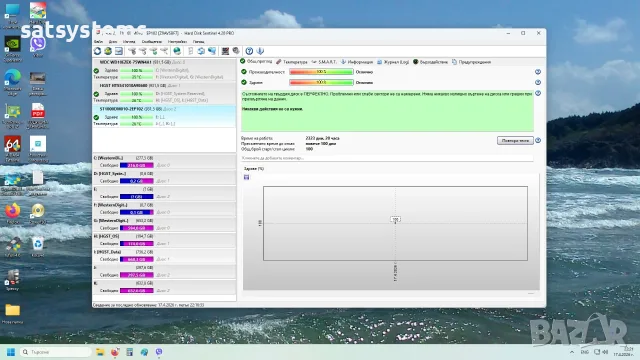
Task: Click the teal globe toolbar icon
Action: coord(177,51)
